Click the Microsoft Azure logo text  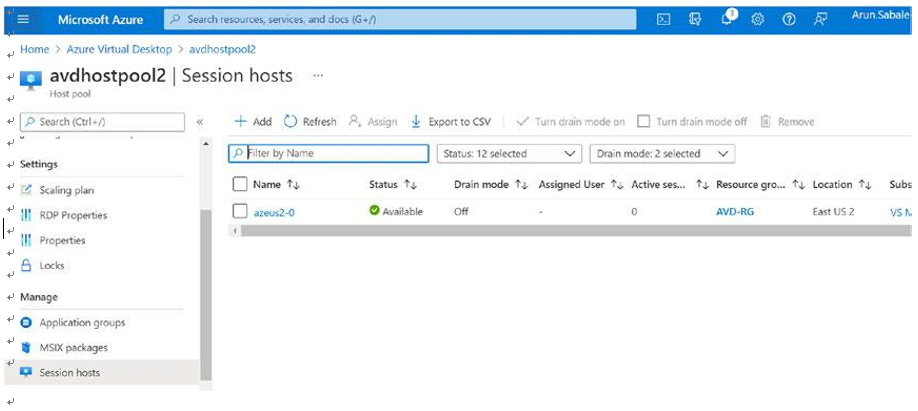pos(100,19)
